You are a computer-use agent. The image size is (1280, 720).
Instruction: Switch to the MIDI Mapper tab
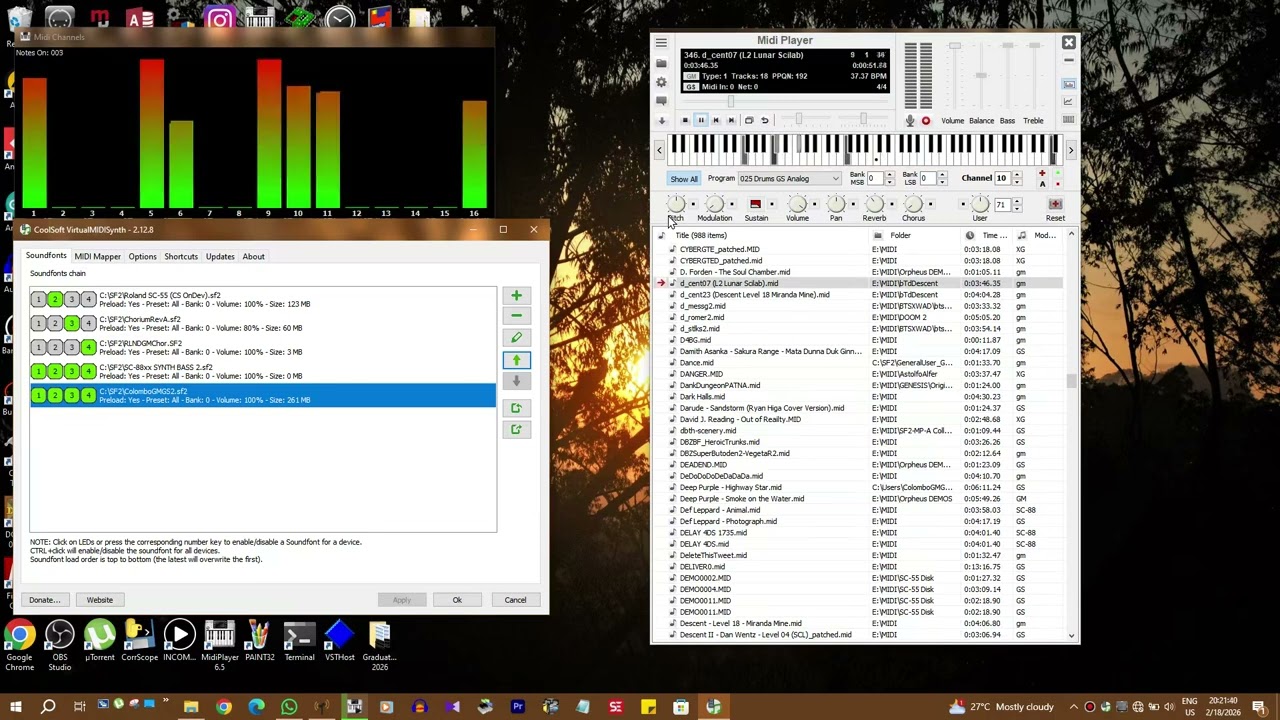(x=97, y=256)
